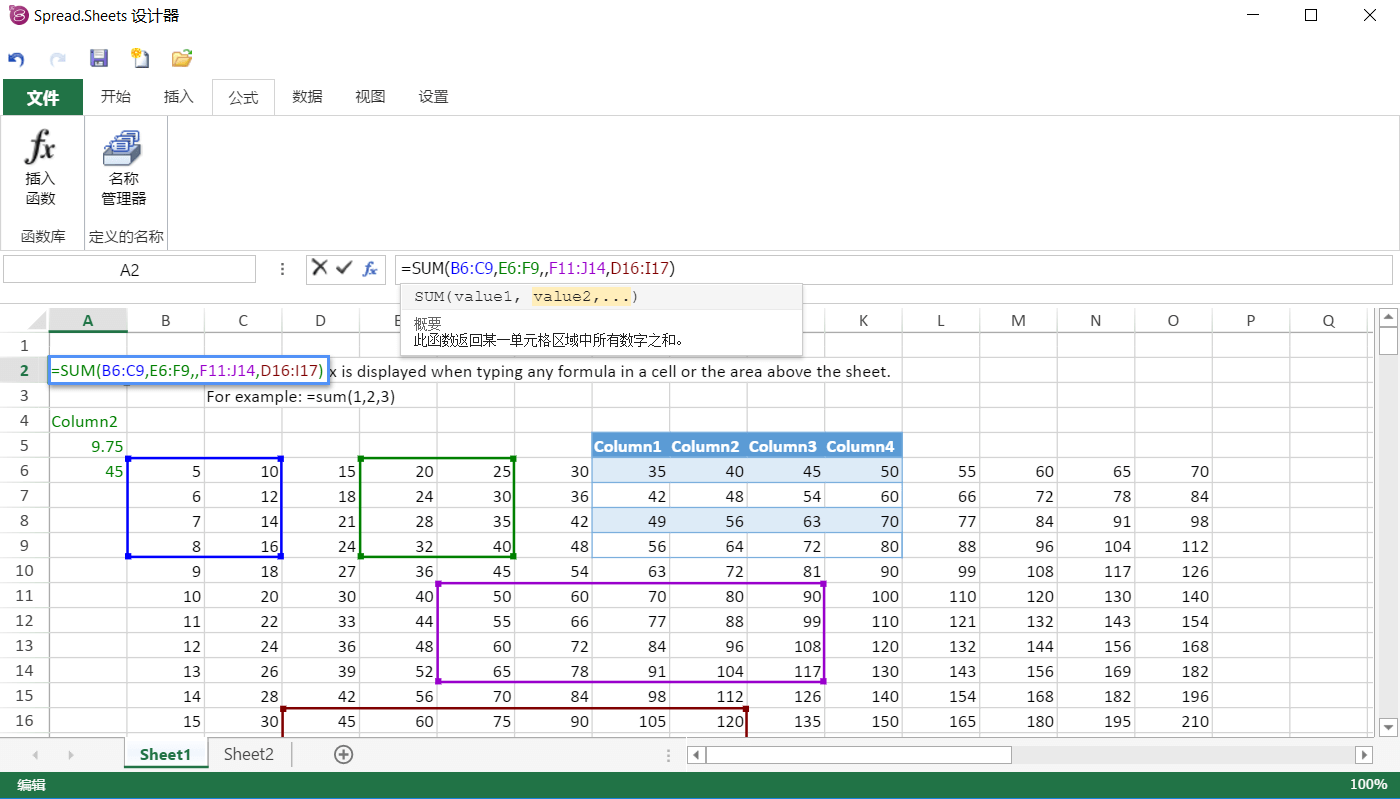
Task: Click the ellipsis beside the sheet tabs
Action: click(x=668, y=755)
